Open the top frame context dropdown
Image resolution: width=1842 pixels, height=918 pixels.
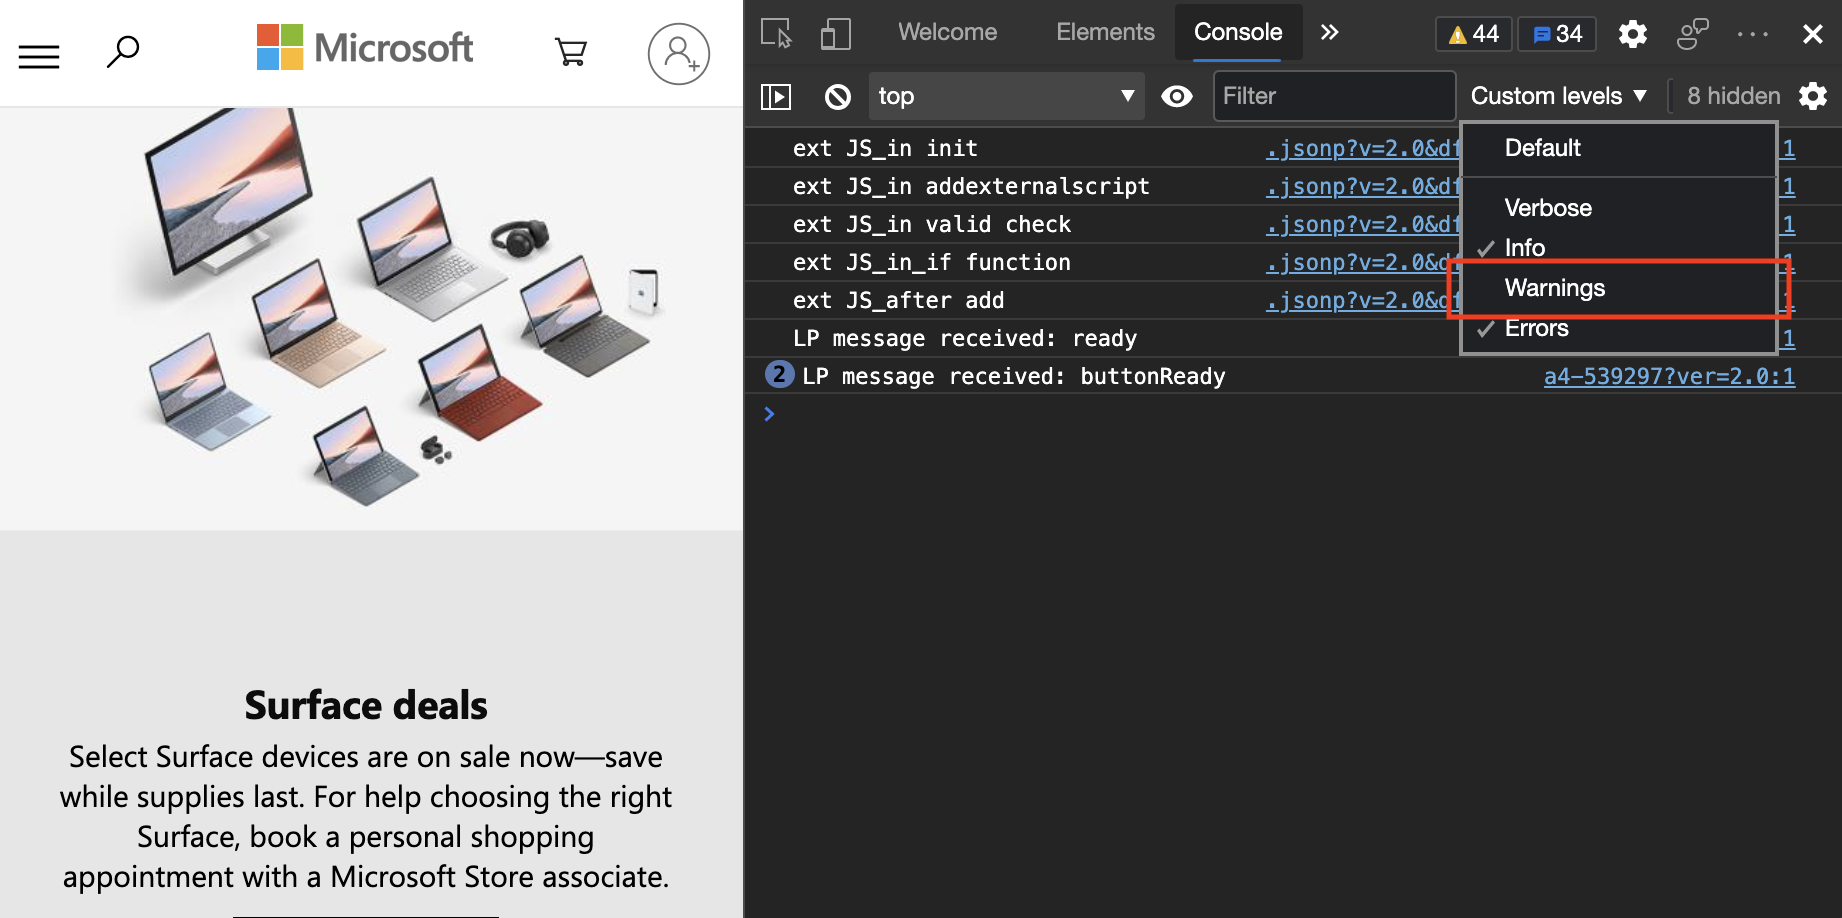(x=1006, y=96)
